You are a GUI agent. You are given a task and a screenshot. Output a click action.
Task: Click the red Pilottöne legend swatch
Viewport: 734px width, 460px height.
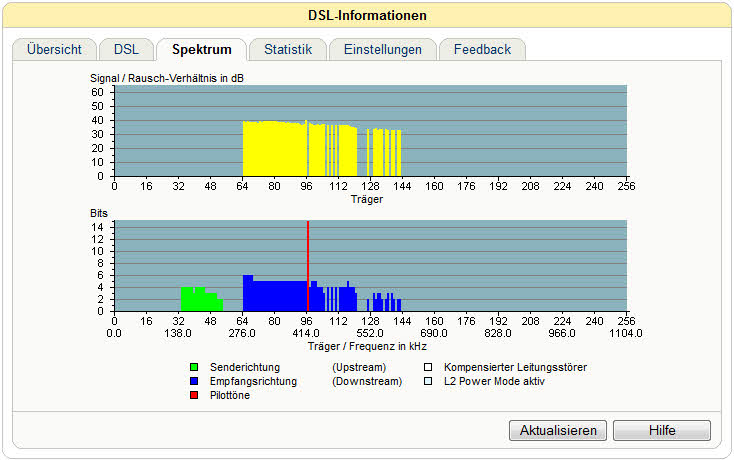[x=194, y=395]
